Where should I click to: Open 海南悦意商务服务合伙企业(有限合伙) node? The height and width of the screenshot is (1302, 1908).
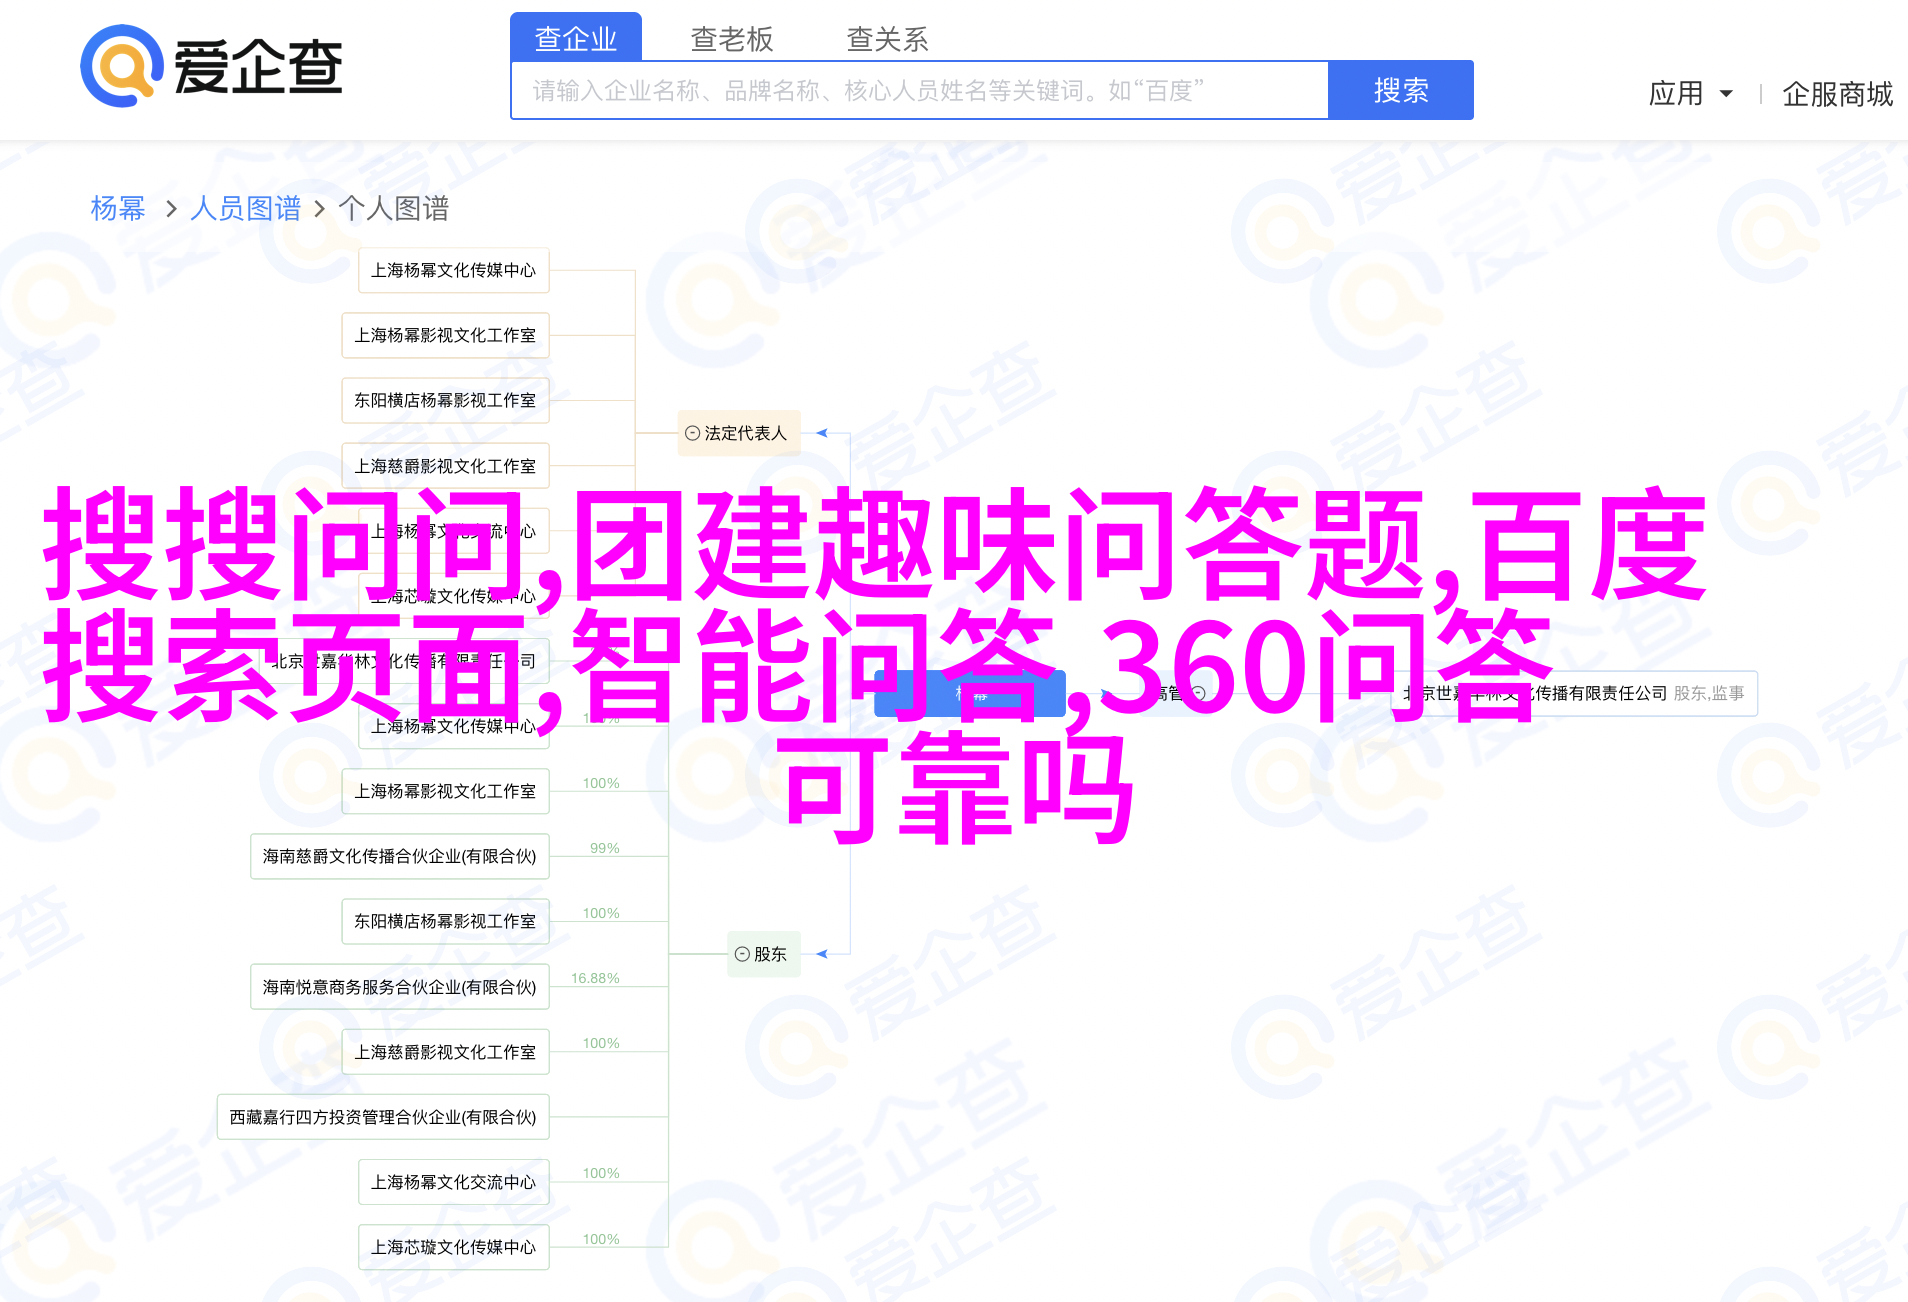[x=400, y=987]
